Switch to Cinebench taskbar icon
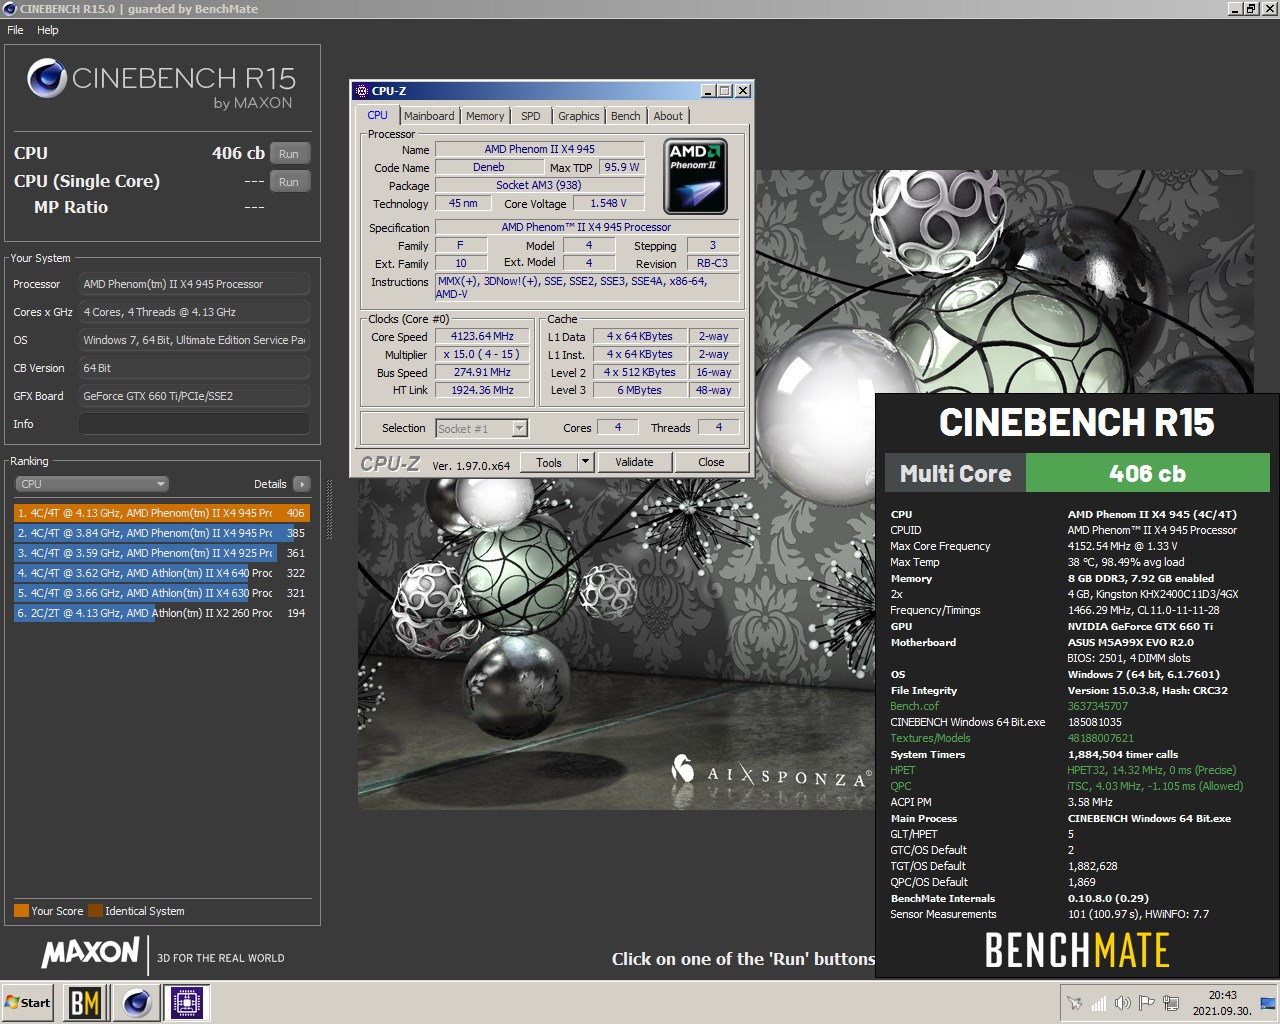The width and height of the screenshot is (1280, 1024). pos(137,1002)
